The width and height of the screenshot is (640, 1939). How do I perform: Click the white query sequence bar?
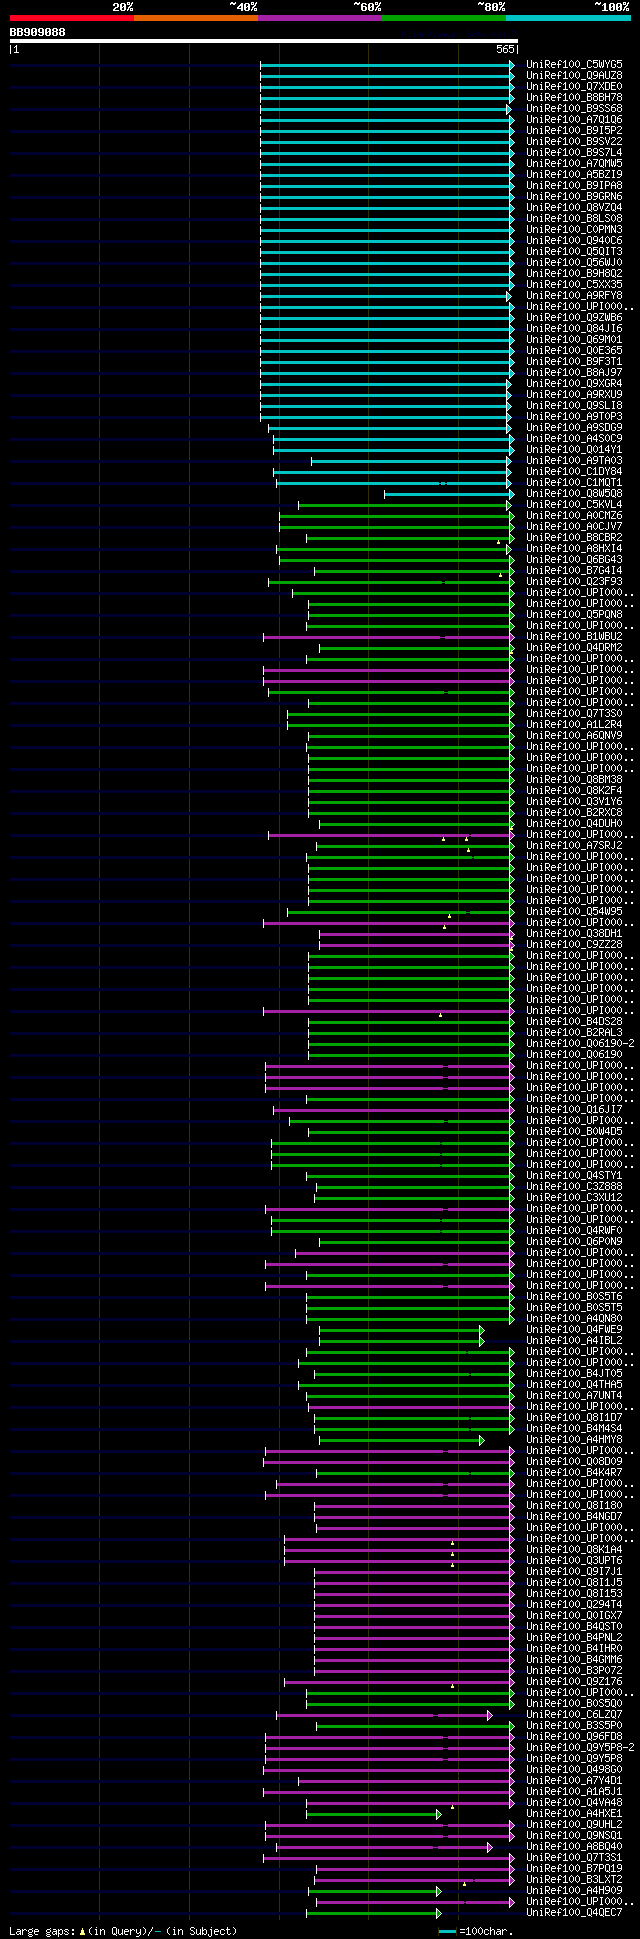point(263,41)
